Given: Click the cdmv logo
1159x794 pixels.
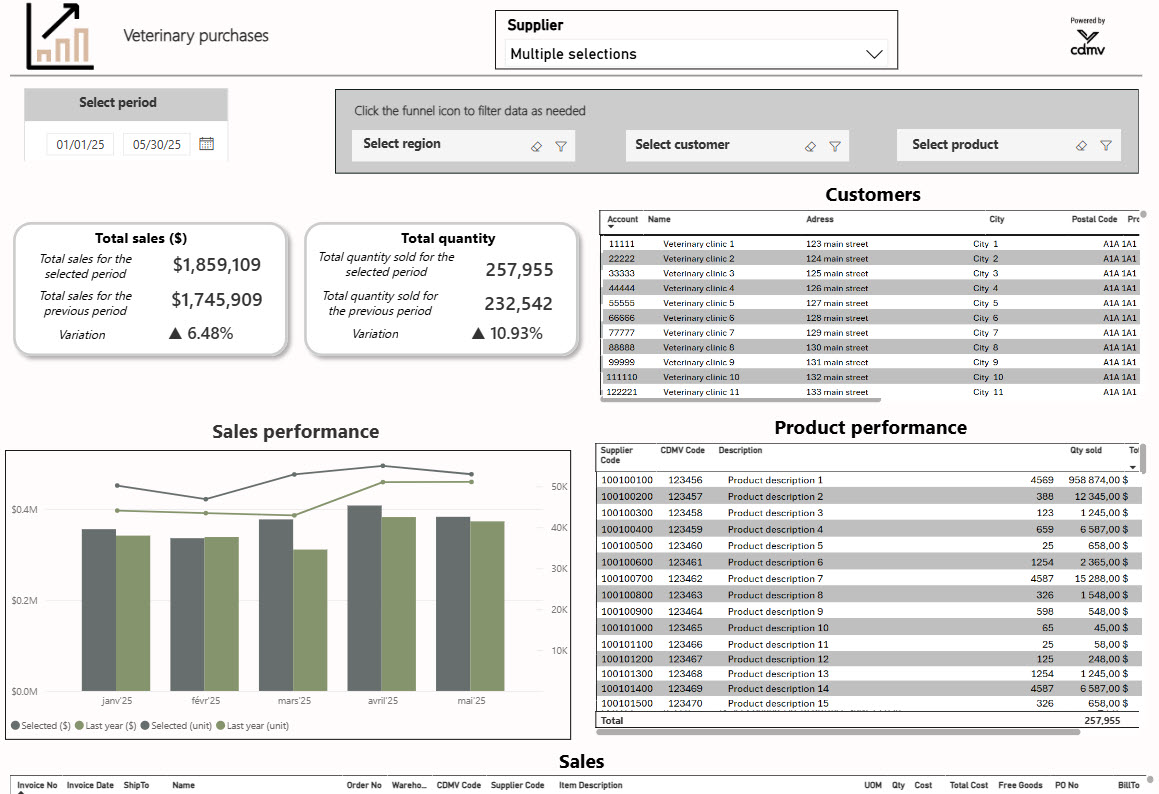Looking at the screenshot, I should pyautogui.click(x=1087, y=42).
